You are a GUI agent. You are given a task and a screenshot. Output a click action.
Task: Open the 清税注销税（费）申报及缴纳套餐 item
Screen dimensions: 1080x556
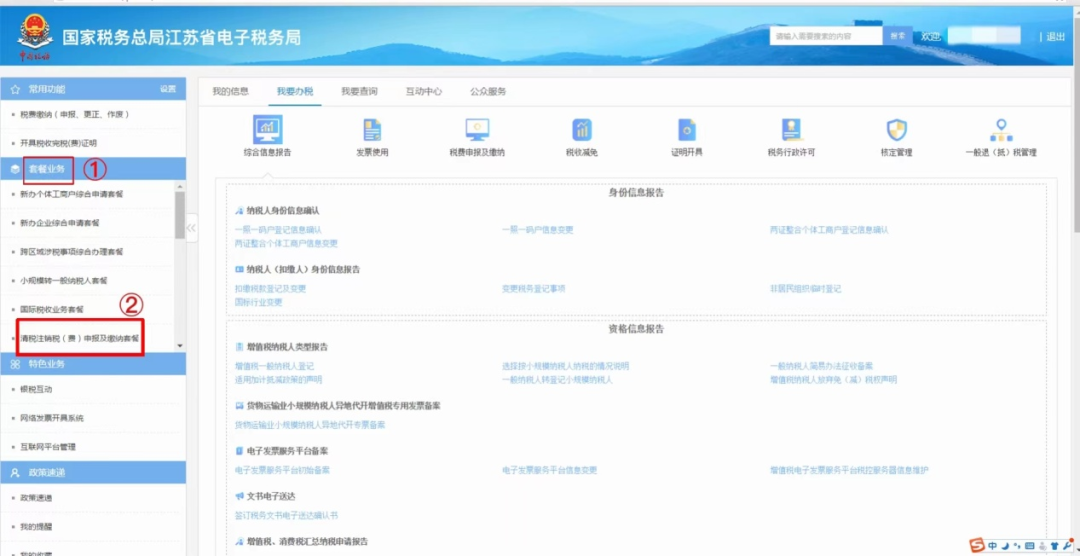coord(80,339)
